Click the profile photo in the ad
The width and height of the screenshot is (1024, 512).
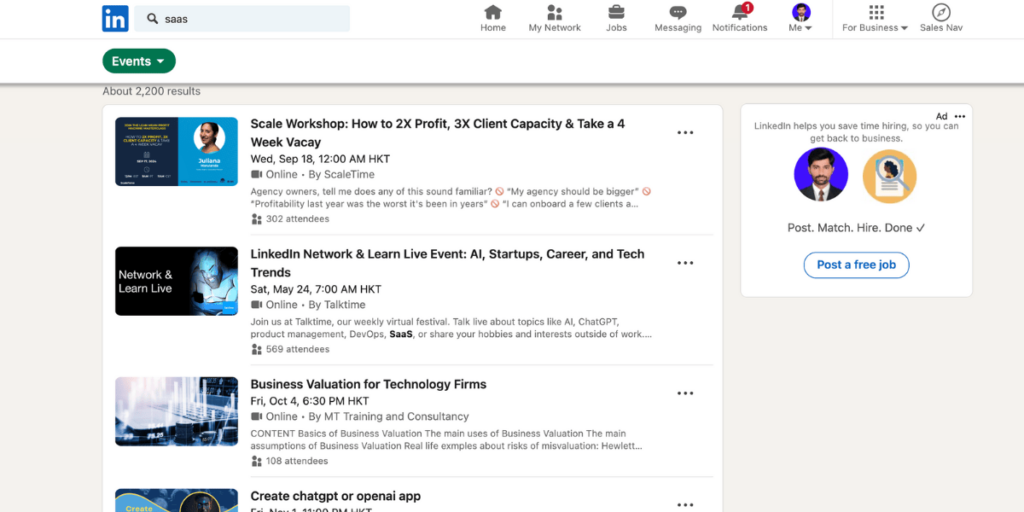click(x=821, y=174)
